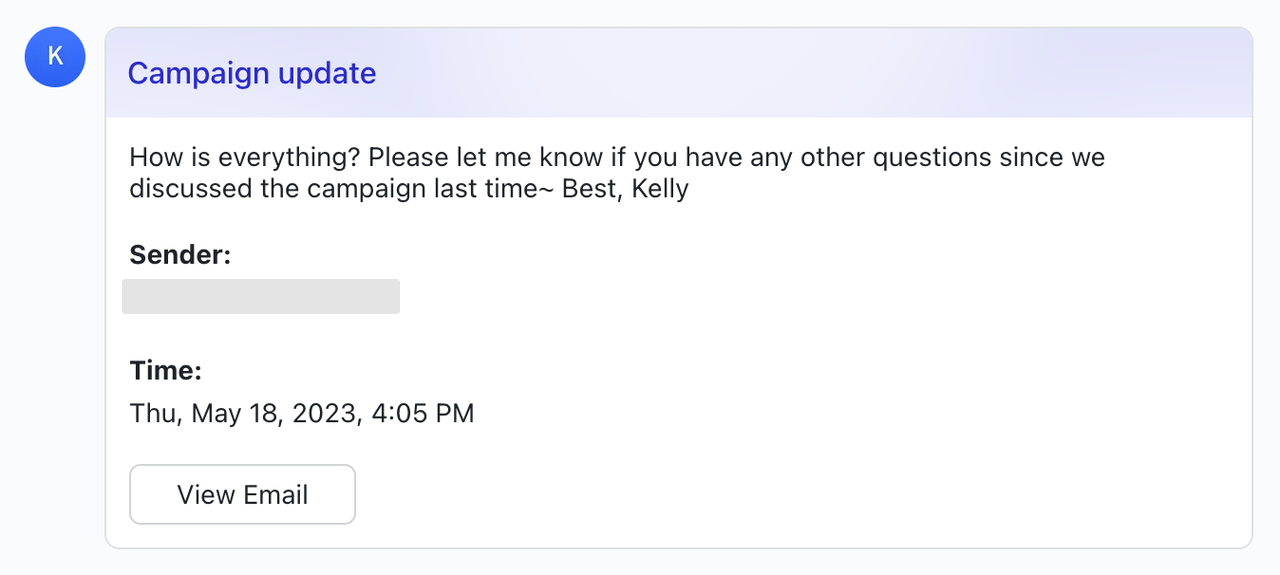This screenshot has height=575, width=1280.
Task: Click the word 'Campaign' in the header
Action: click(x=200, y=73)
